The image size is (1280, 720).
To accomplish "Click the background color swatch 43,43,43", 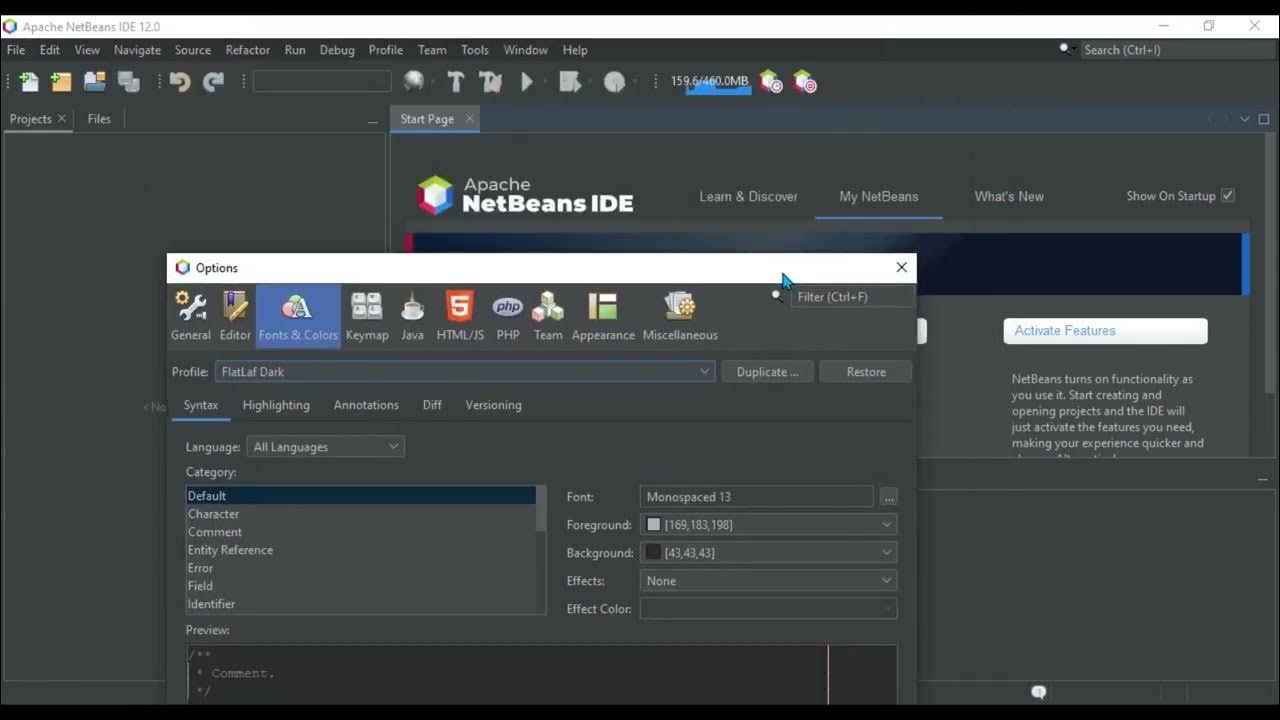I will [654, 553].
